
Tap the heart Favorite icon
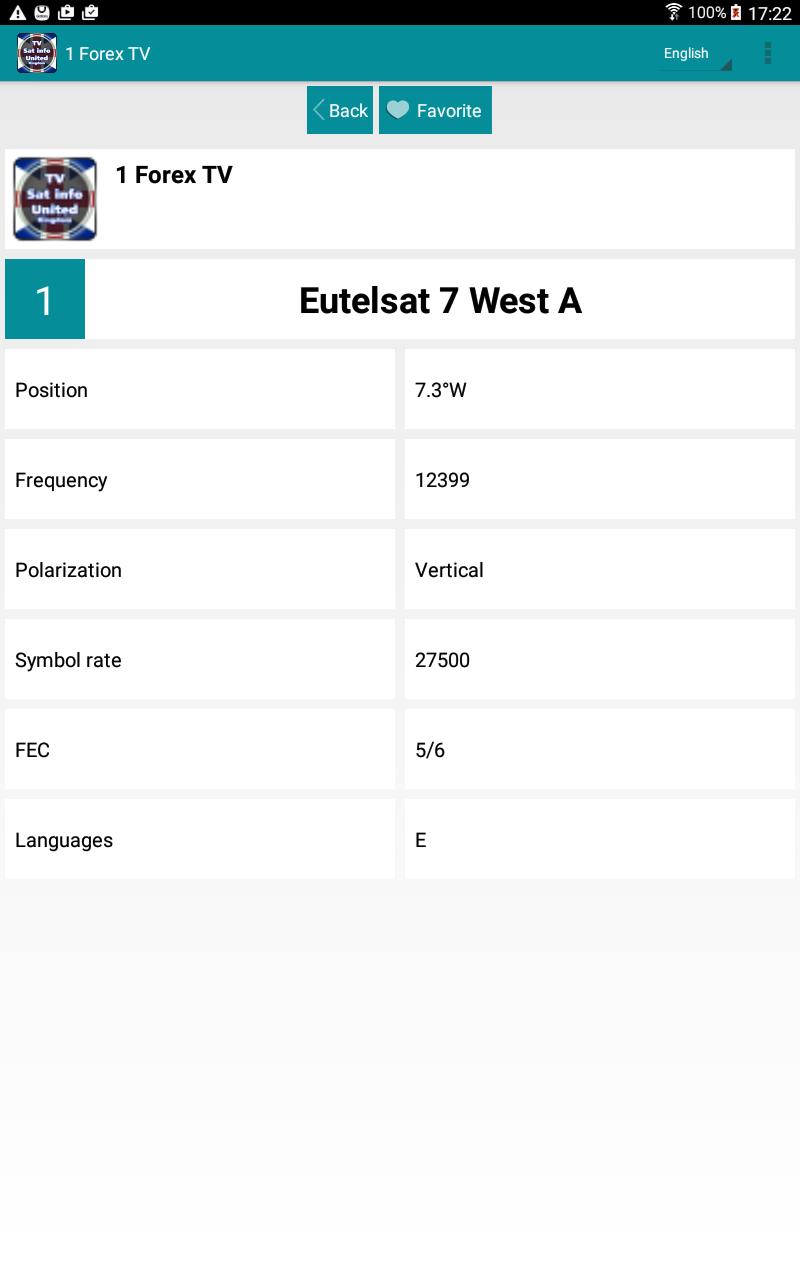[398, 110]
